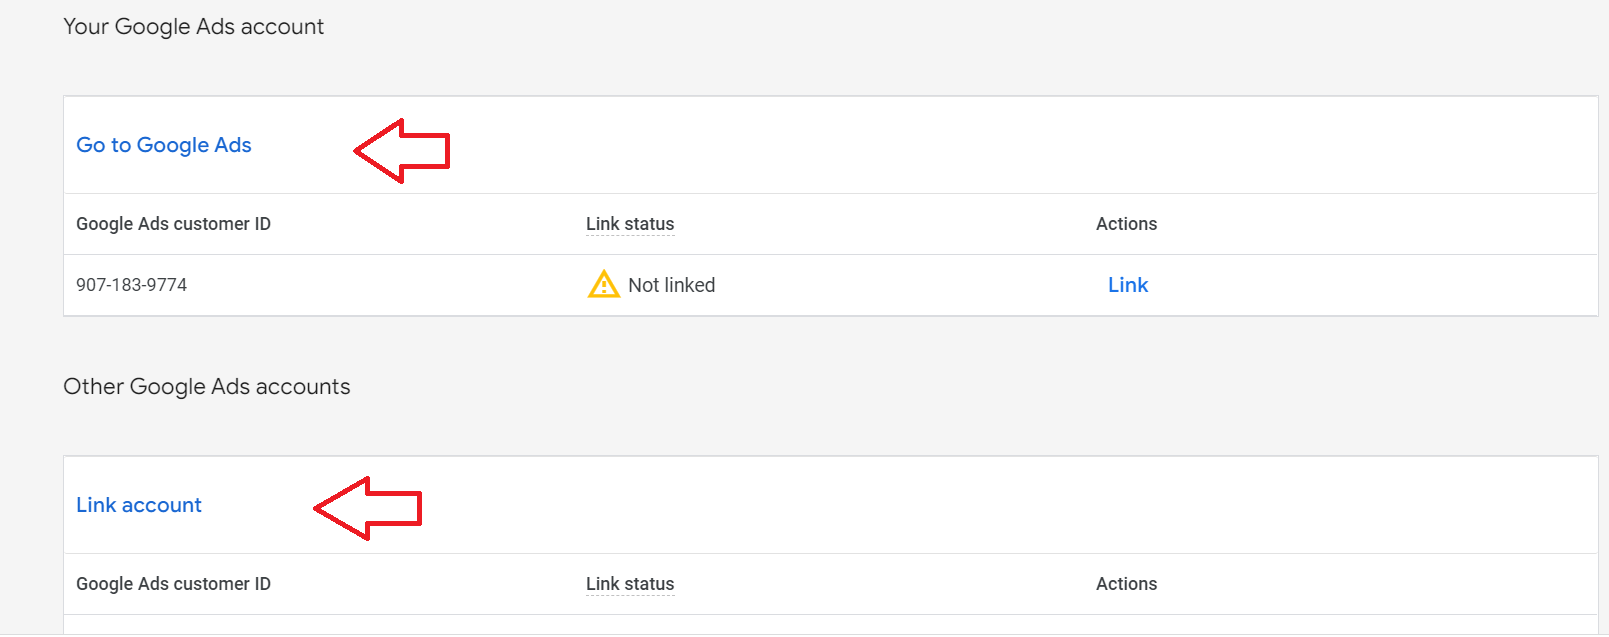
Task: Click Actions header in Other accounts table
Action: click(1127, 584)
